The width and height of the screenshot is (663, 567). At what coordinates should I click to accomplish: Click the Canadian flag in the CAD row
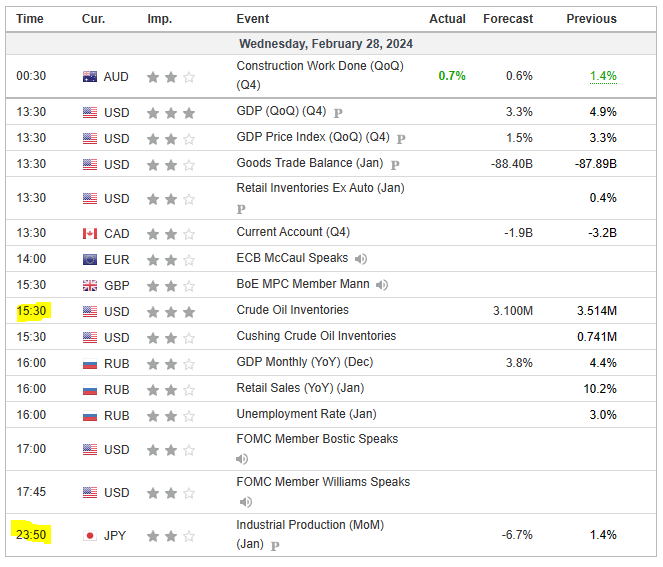pyautogui.click(x=90, y=234)
